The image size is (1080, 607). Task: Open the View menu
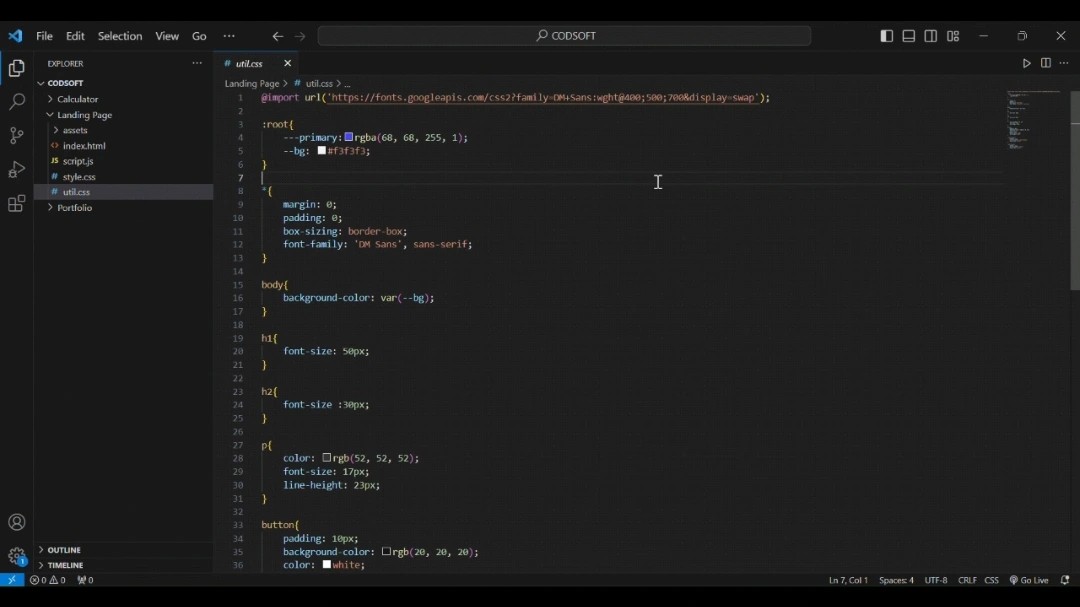pyautogui.click(x=167, y=36)
